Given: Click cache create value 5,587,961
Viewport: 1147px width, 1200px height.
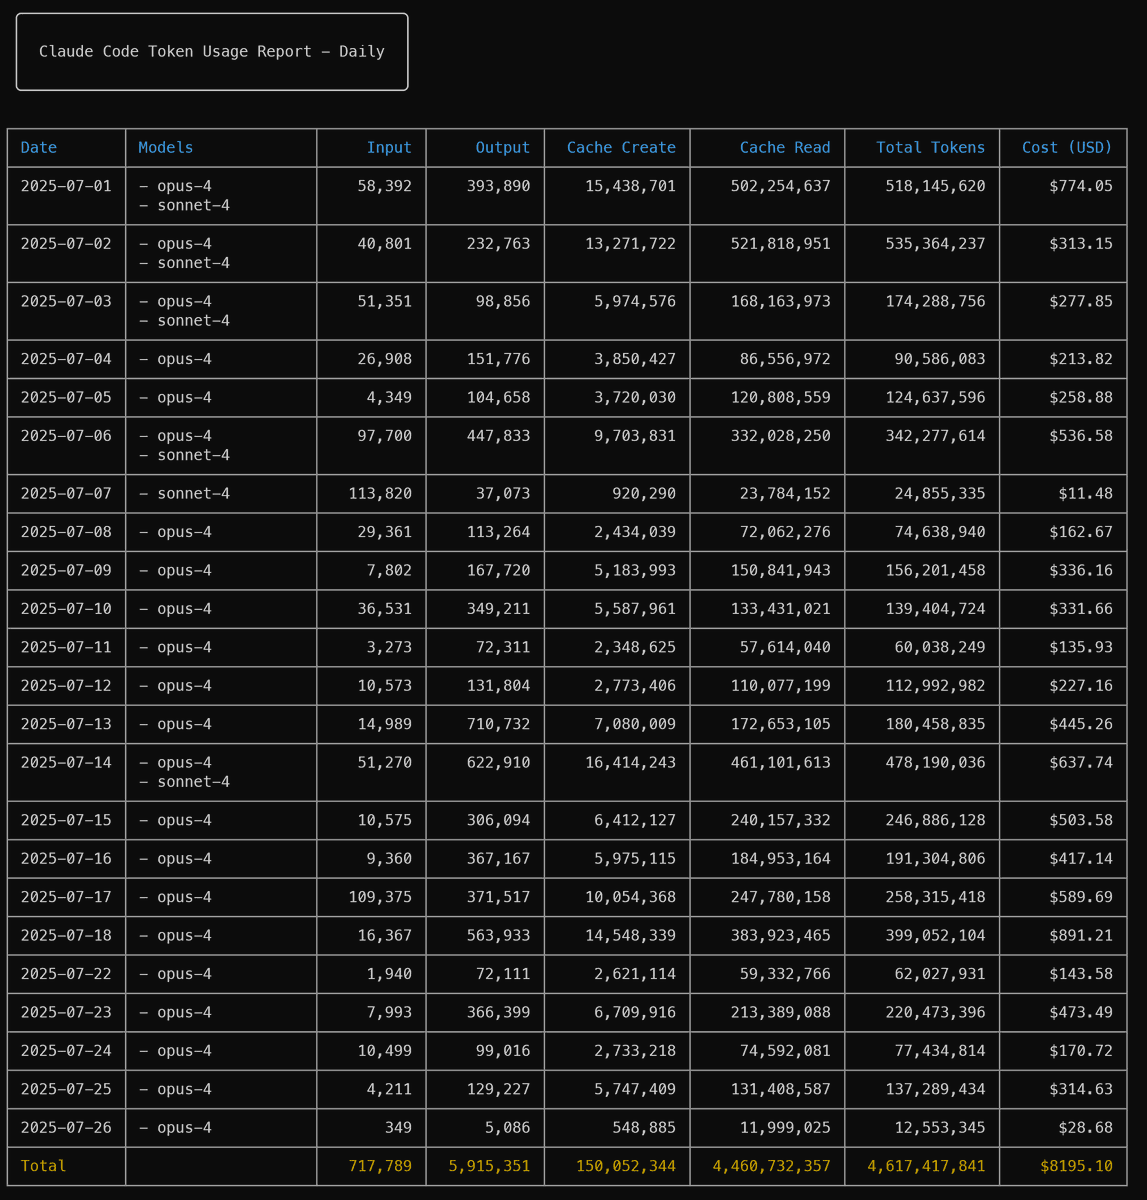Looking at the screenshot, I should point(635,609).
